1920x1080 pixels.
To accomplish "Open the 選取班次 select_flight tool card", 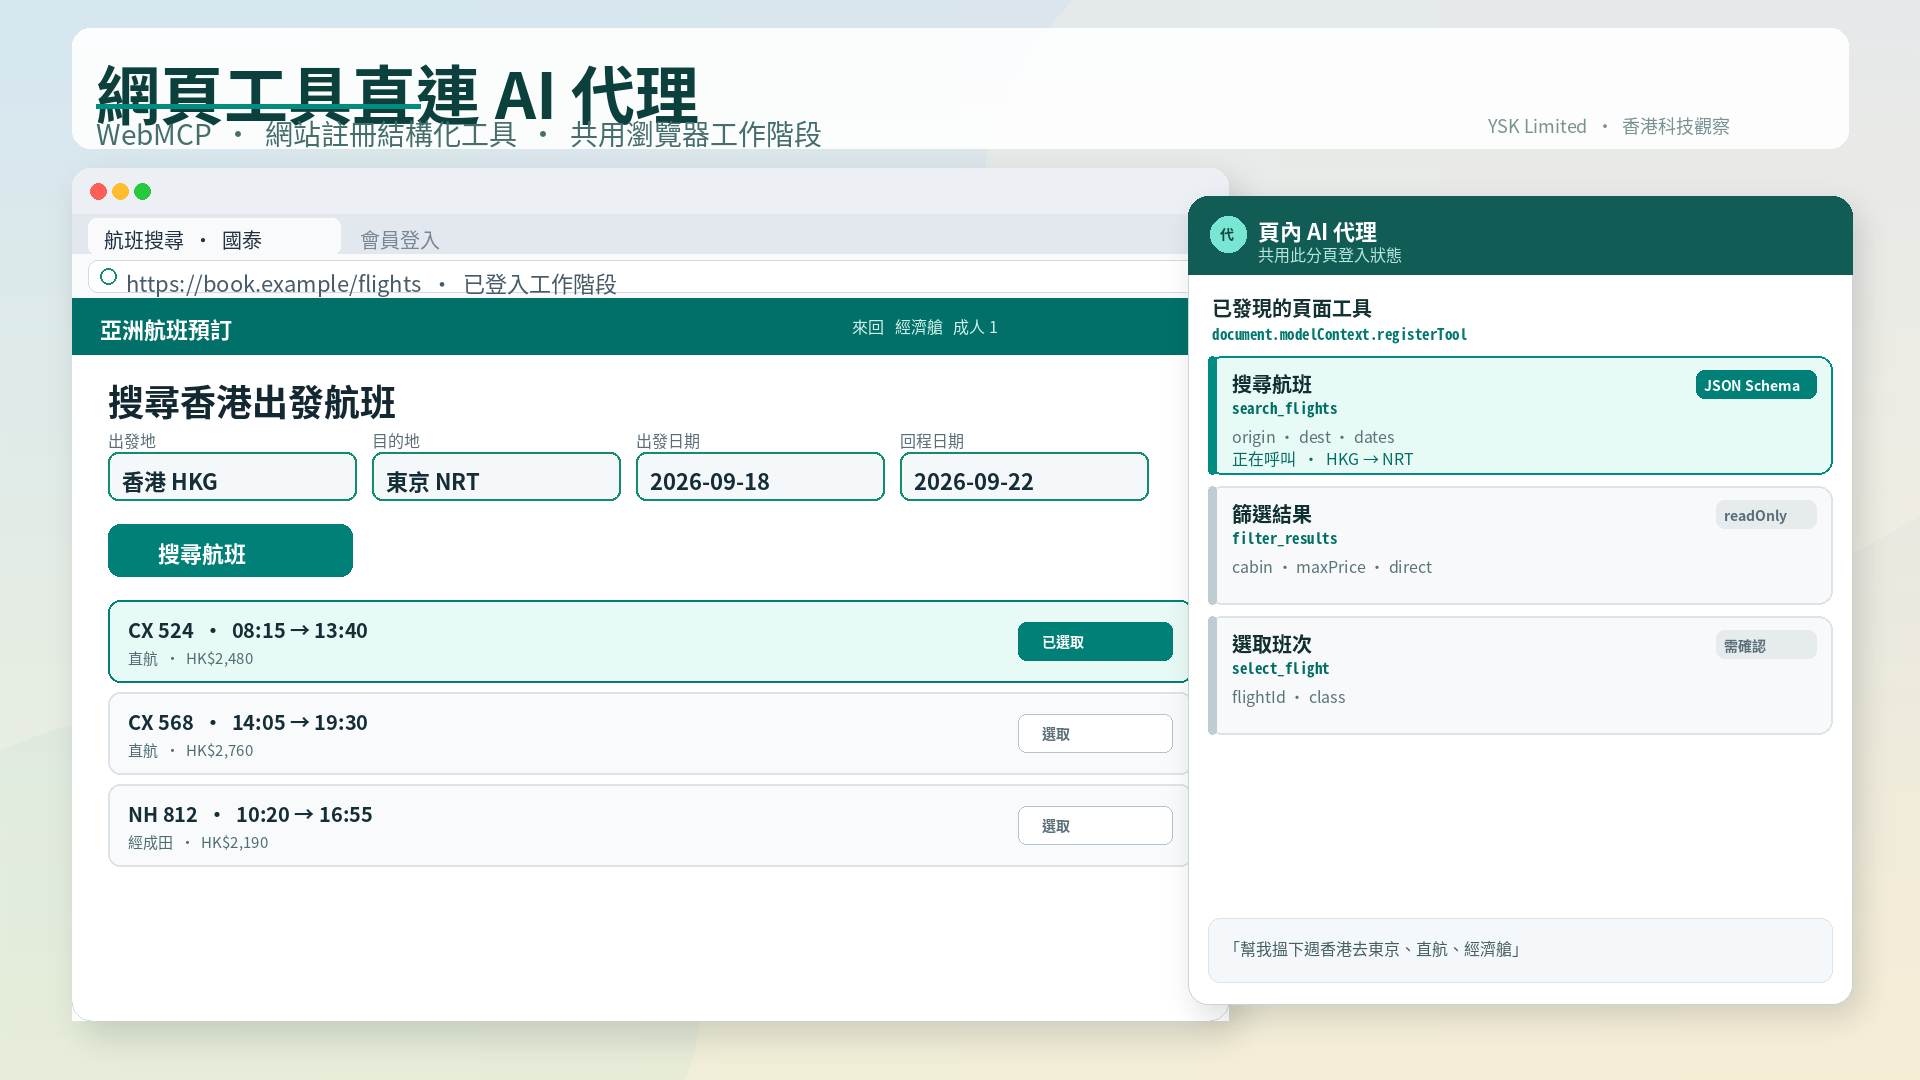I will click(1520, 676).
